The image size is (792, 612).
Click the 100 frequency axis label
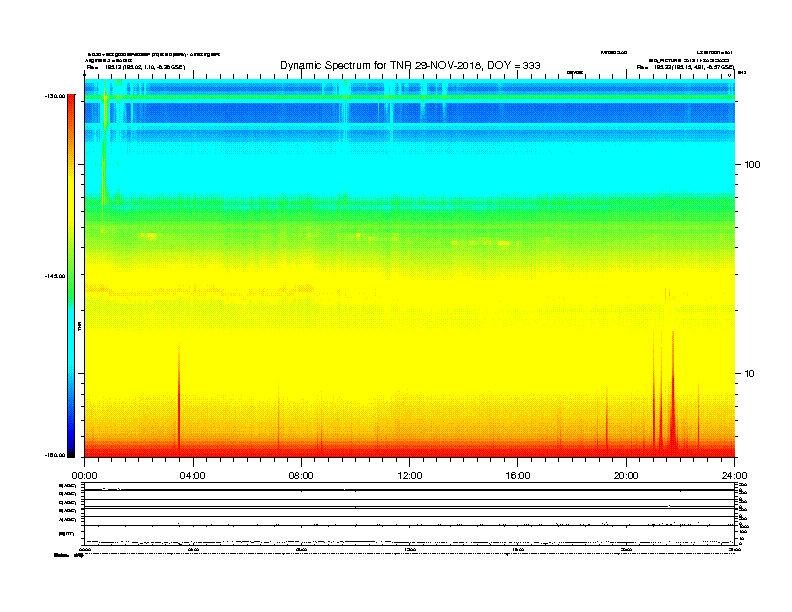(x=752, y=165)
